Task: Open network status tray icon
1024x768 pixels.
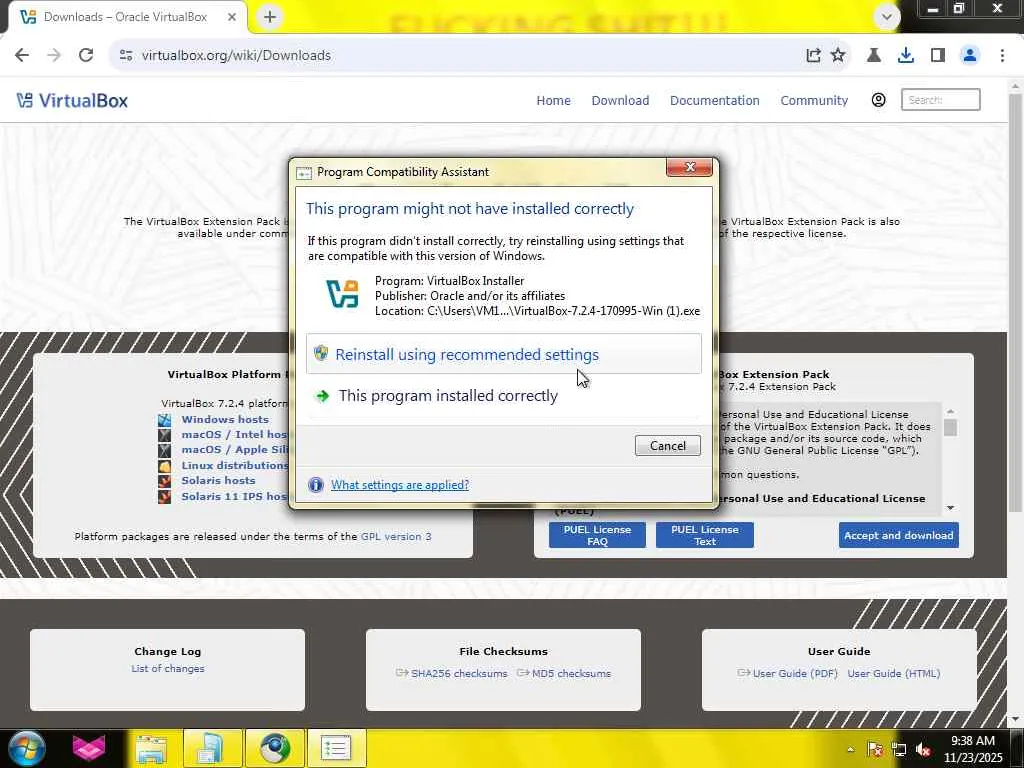Action: [899, 749]
